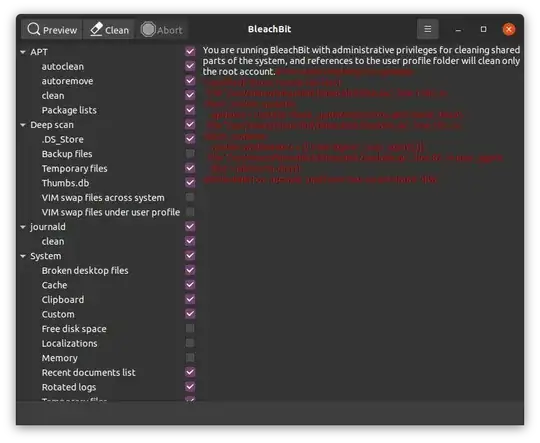Click the administrative privileges message text
540x443 pixels.
point(361,61)
